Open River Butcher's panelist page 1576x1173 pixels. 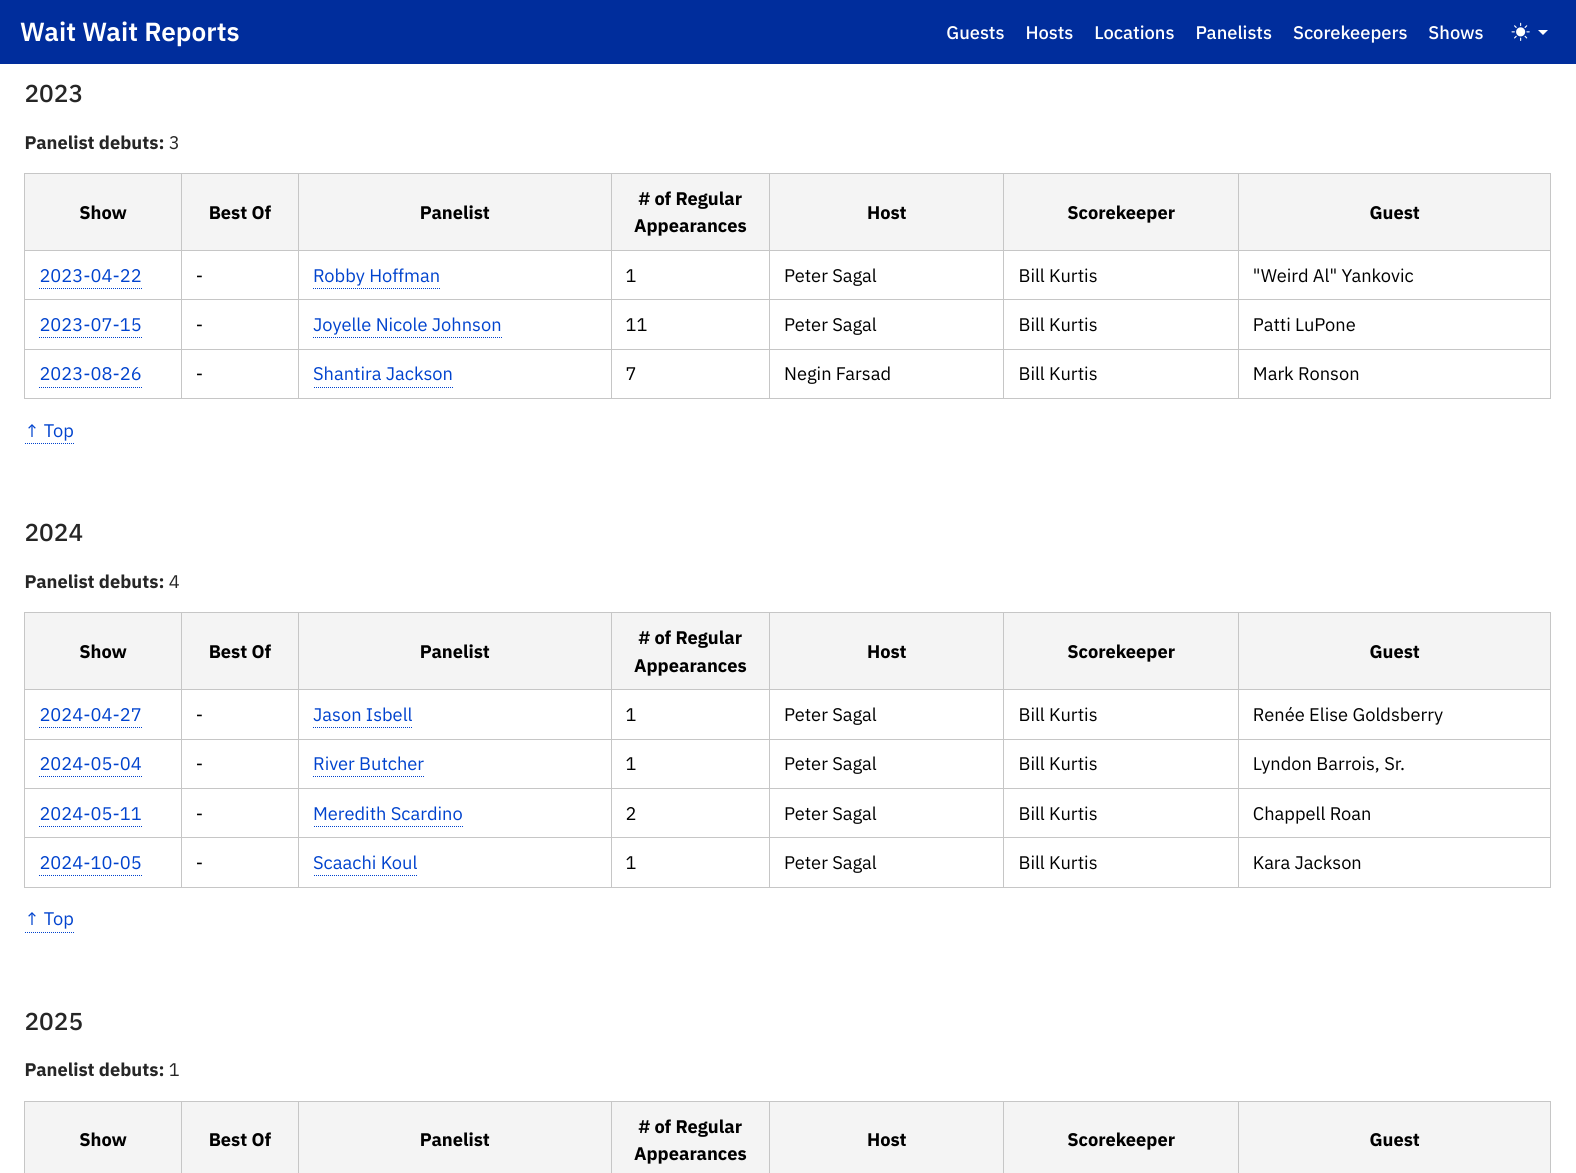(x=368, y=764)
